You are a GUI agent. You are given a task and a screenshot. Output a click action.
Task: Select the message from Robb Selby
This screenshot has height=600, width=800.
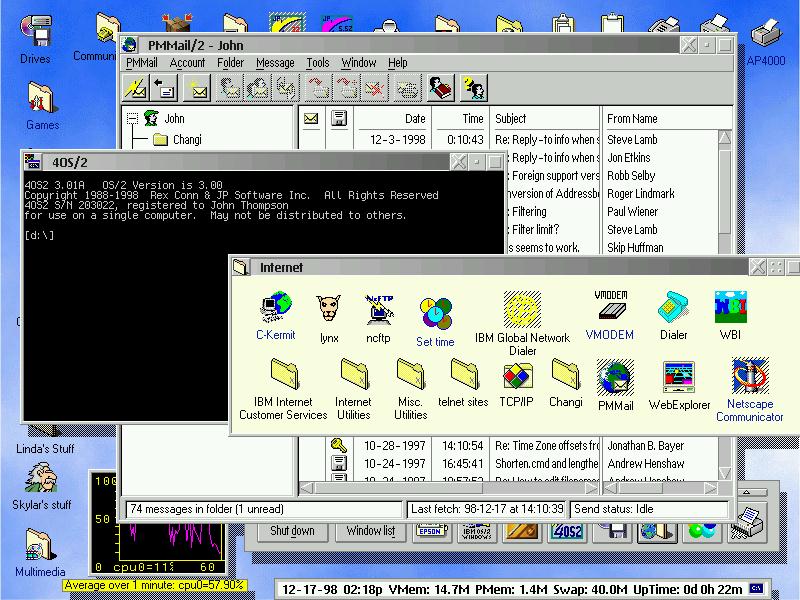tap(631, 176)
